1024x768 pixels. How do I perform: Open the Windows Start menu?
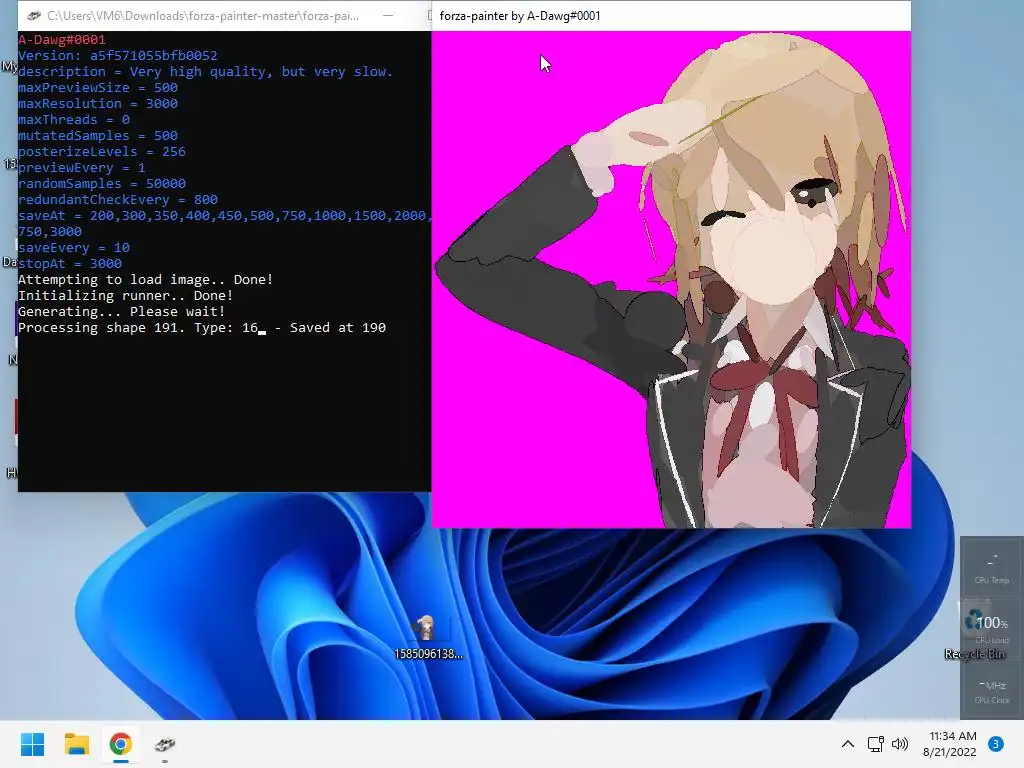click(32, 744)
